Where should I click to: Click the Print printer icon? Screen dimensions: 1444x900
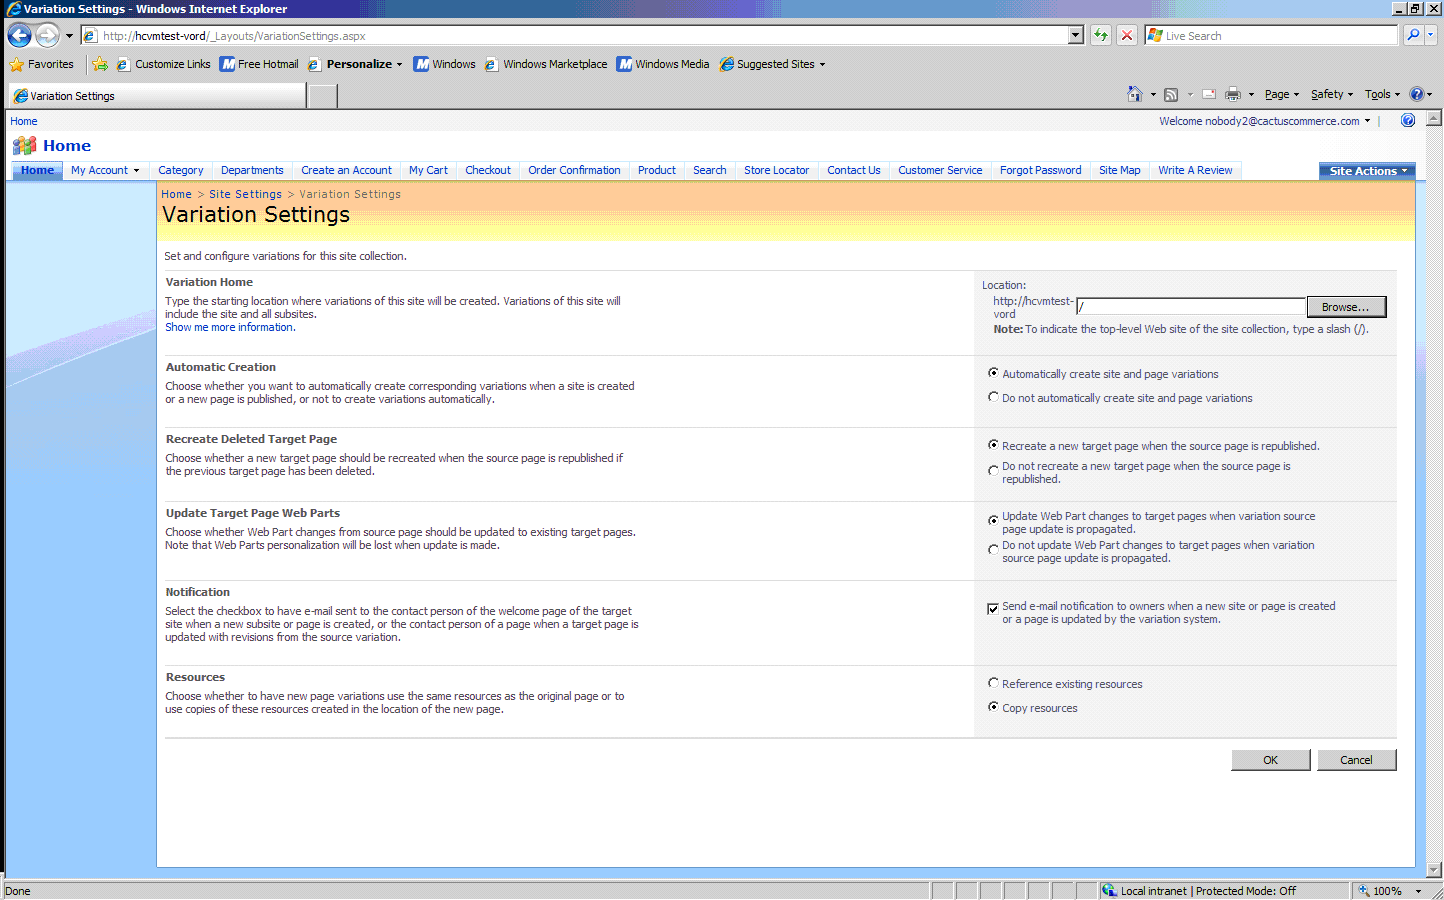[x=1233, y=94]
